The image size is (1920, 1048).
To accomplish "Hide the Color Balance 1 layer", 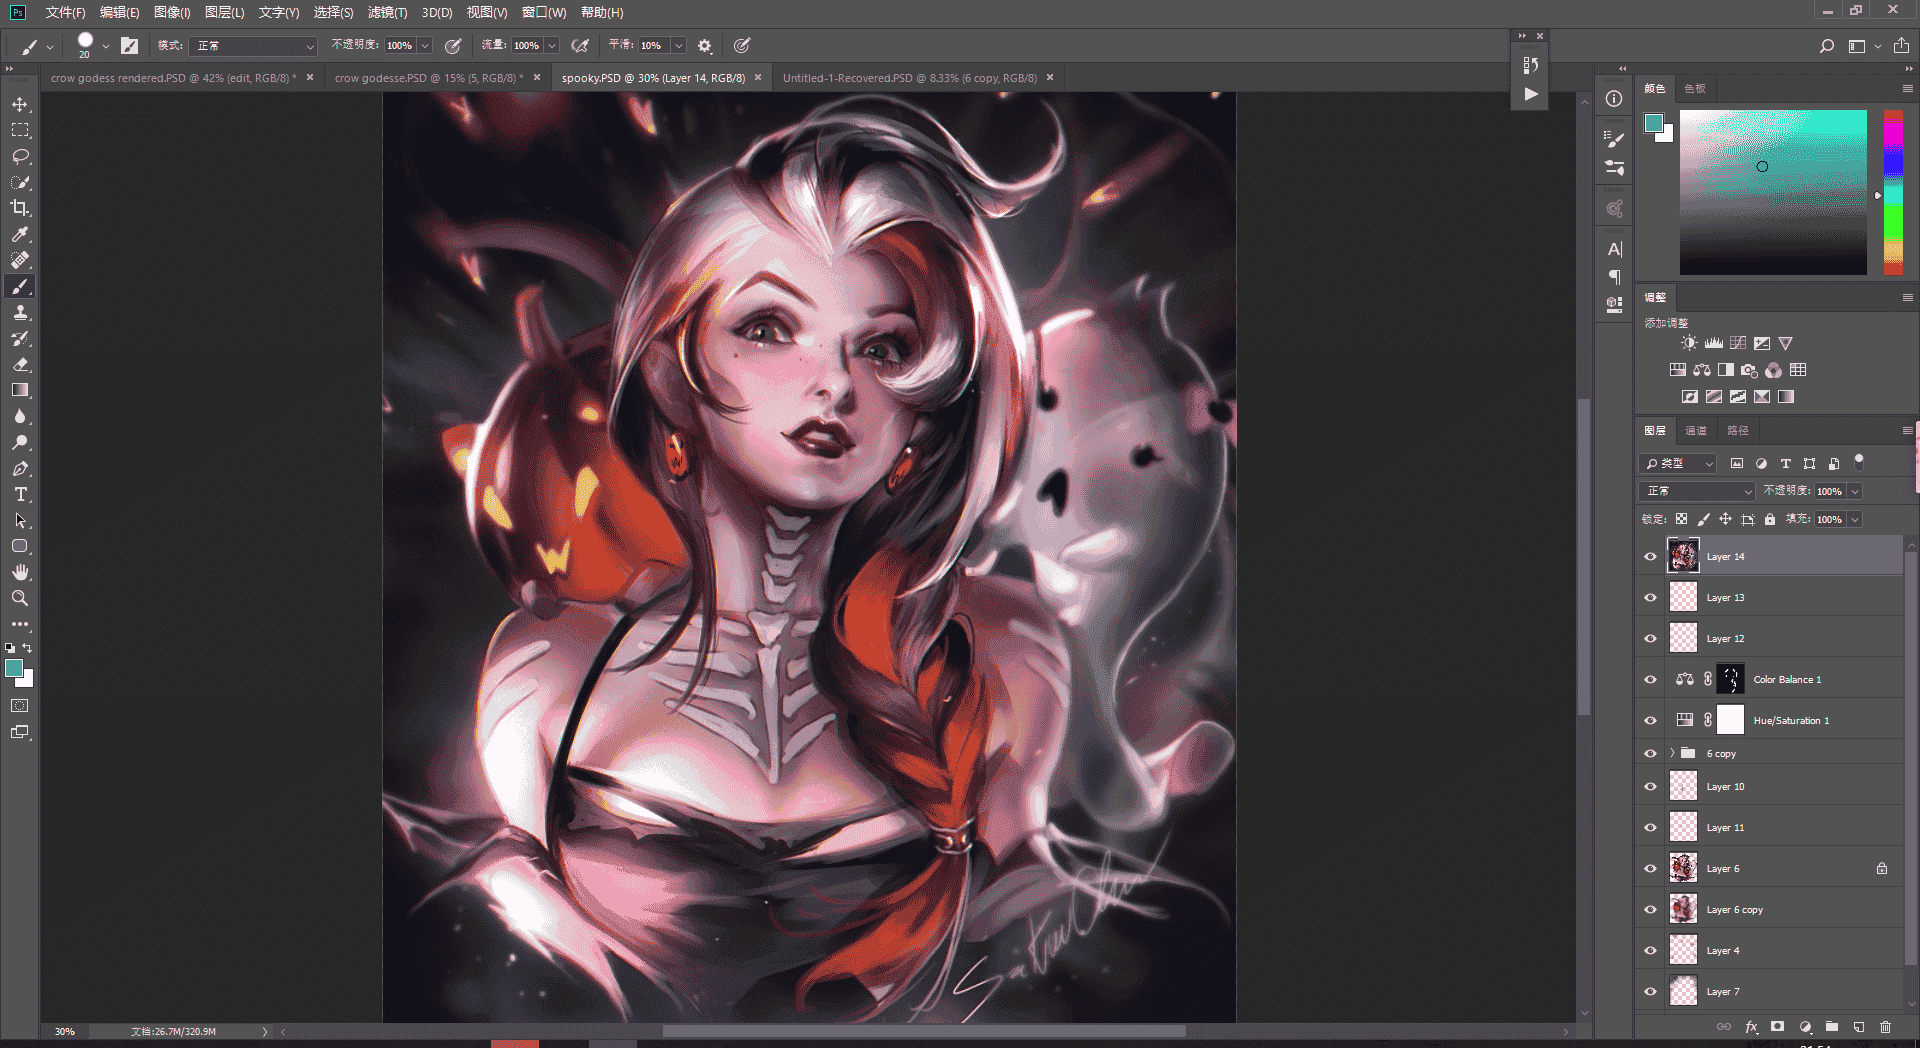I will click(x=1650, y=679).
